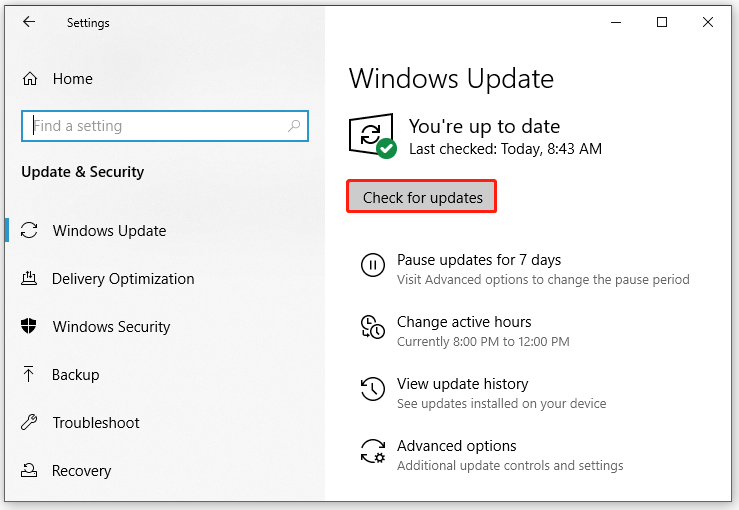Open the Troubleshoot page
This screenshot has width=739, height=510.
coord(96,423)
